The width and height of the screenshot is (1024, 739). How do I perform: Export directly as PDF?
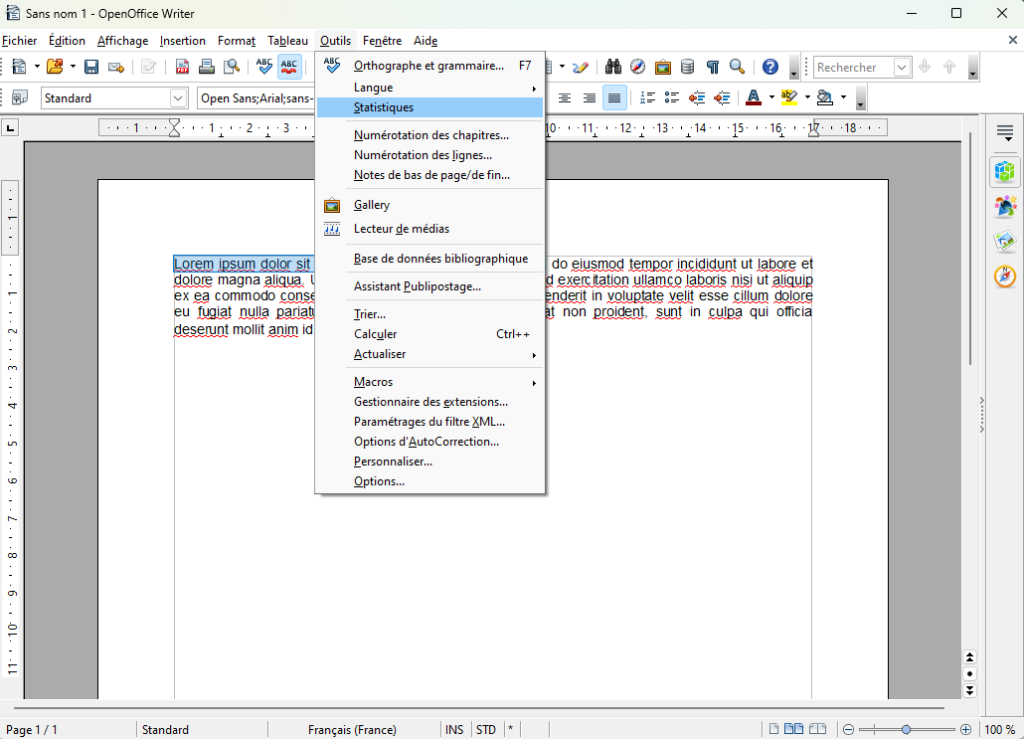click(x=182, y=67)
